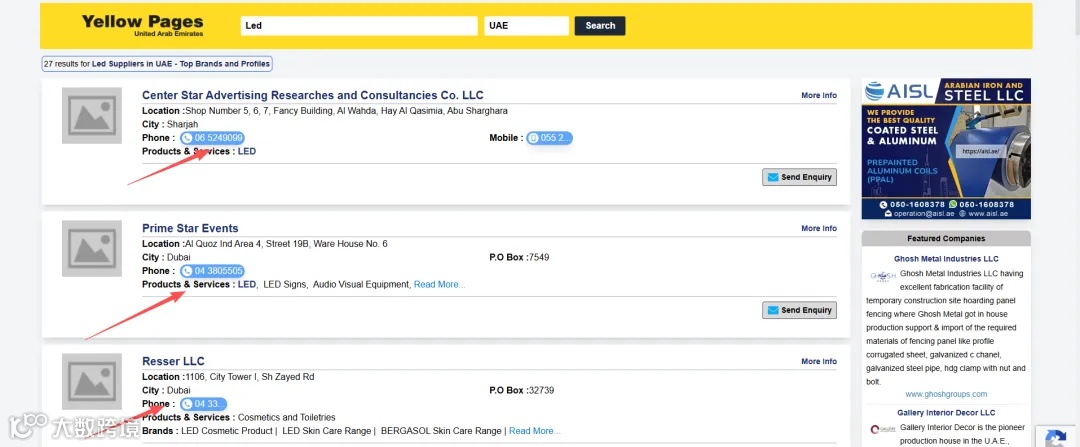Click placeholder image for Center Star Advertising
Image resolution: width=1080 pixels, height=447 pixels.
(x=92, y=116)
